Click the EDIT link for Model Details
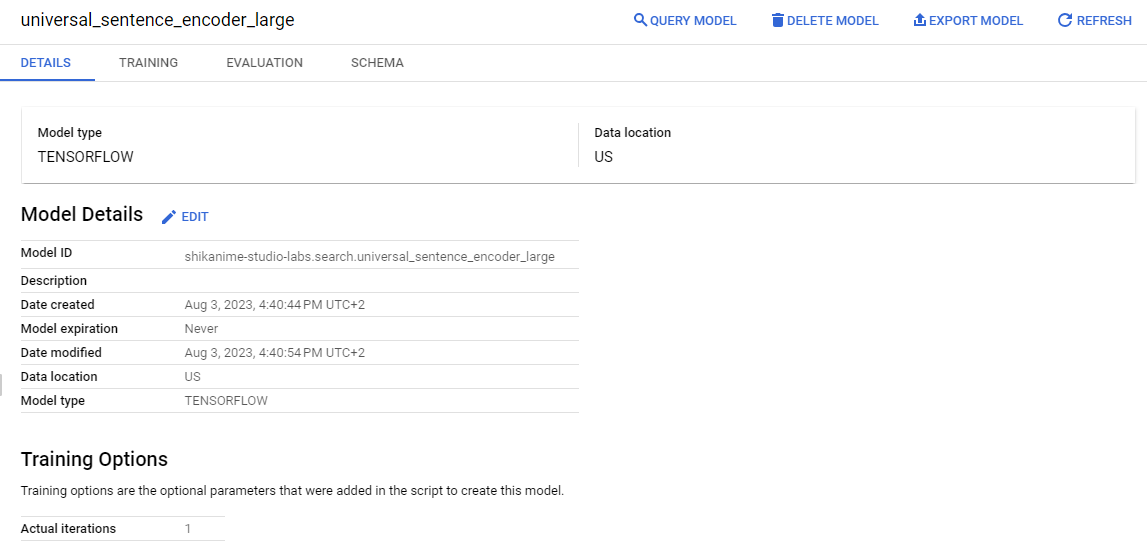 195,217
